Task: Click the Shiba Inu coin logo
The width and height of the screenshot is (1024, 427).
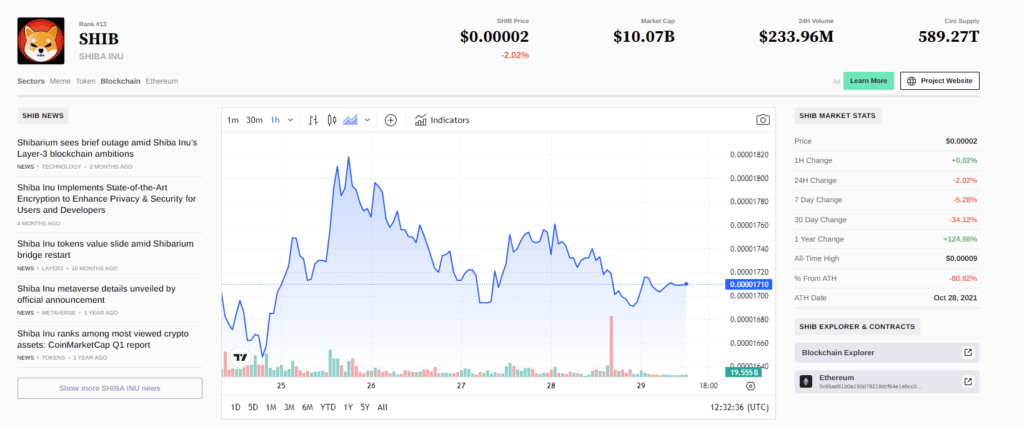Action: click(40, 40)
